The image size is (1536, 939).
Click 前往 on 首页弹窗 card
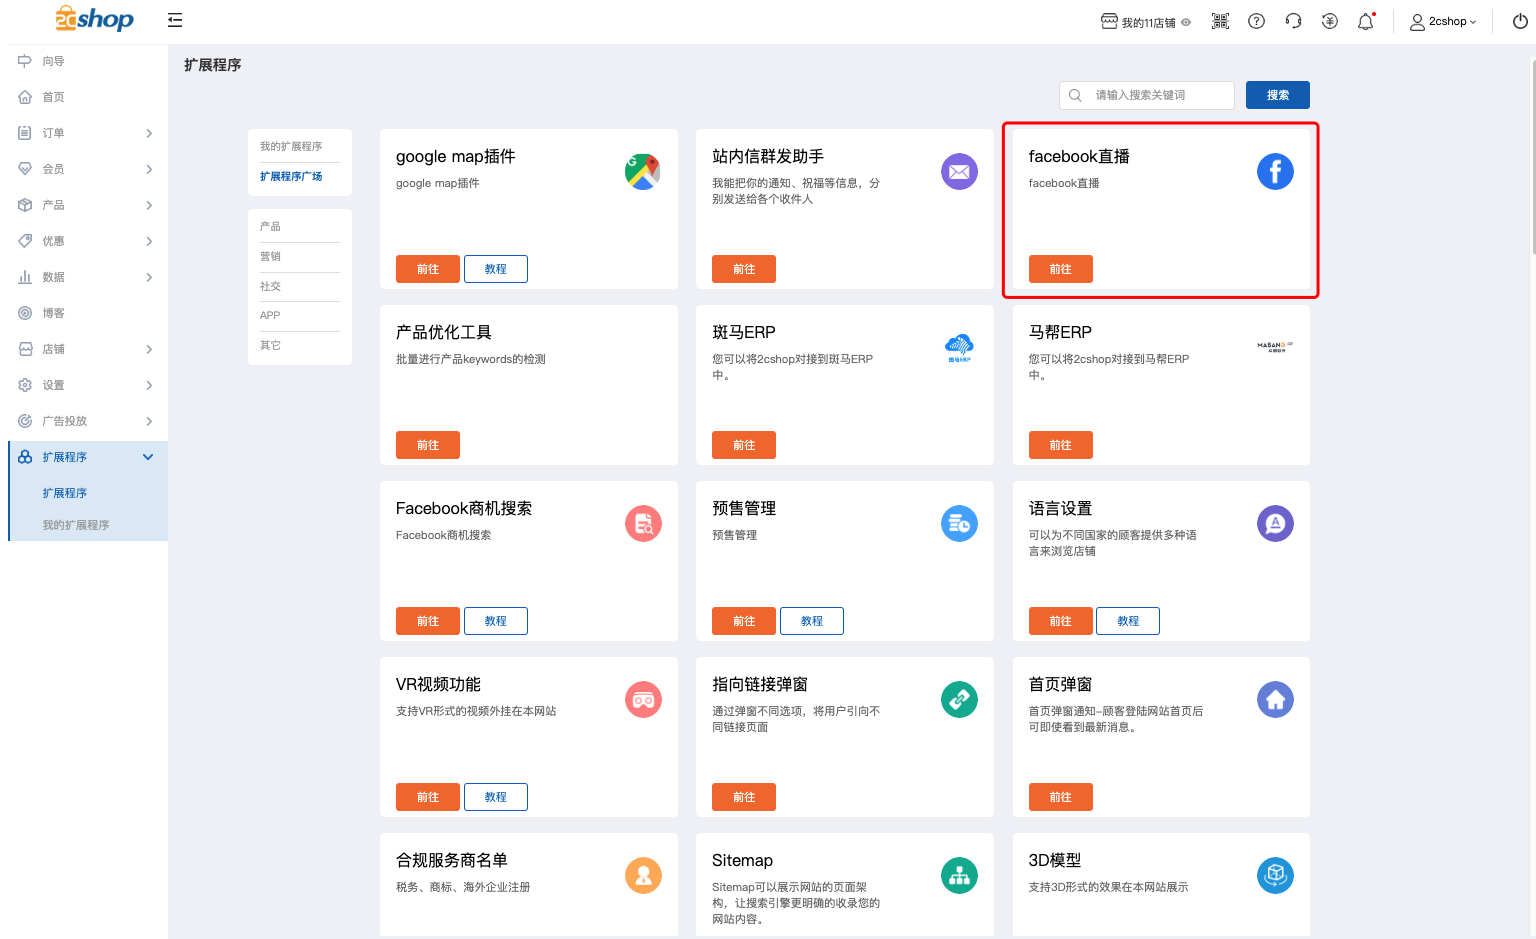coord(1061,797)
